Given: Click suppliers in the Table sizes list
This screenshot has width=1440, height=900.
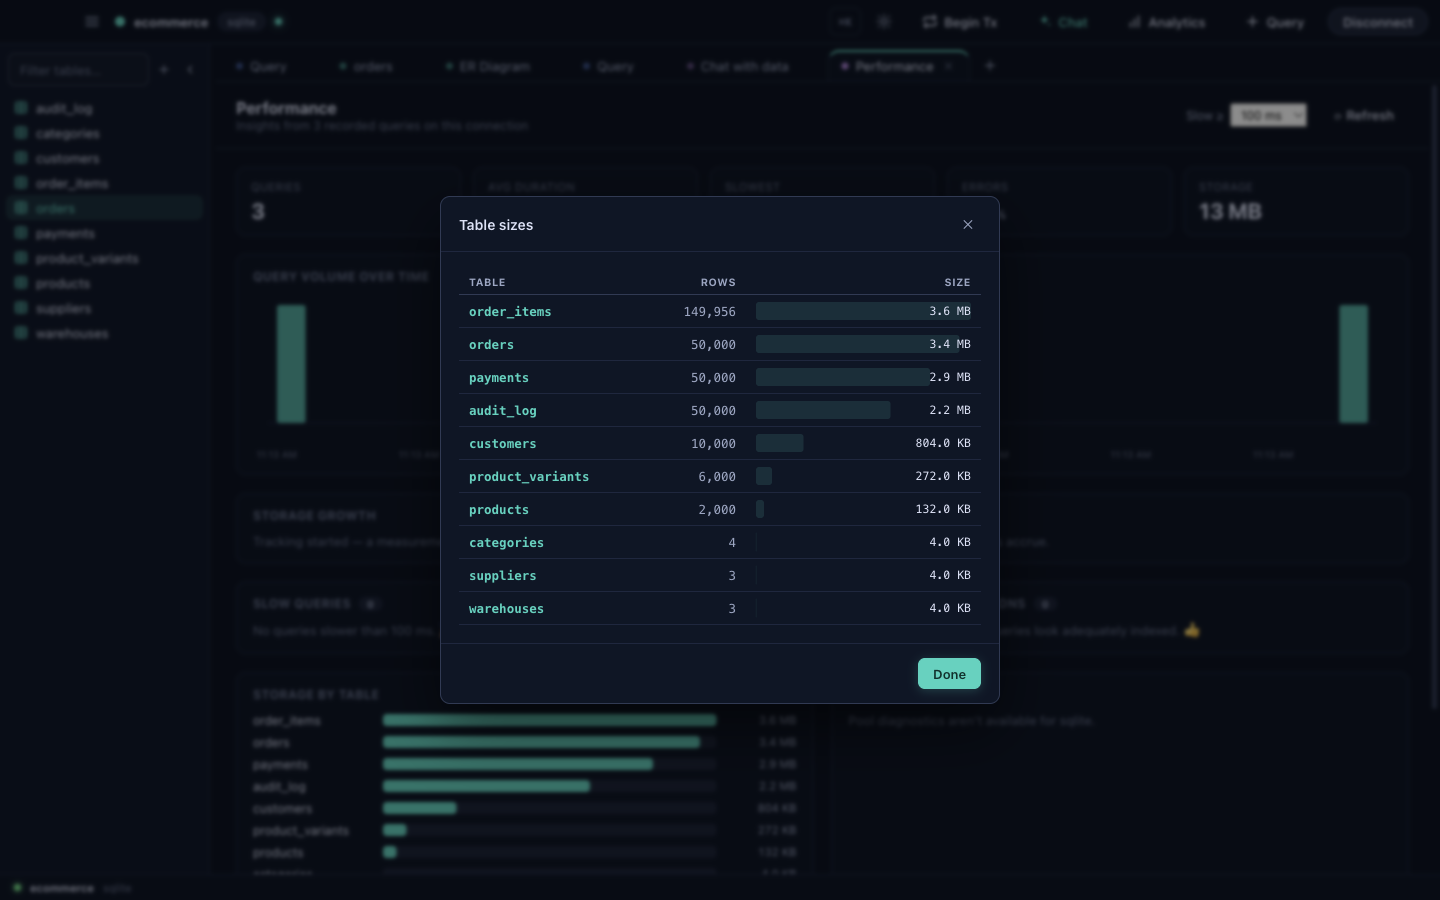Looking at the screenshot, I should click(503, 576).
